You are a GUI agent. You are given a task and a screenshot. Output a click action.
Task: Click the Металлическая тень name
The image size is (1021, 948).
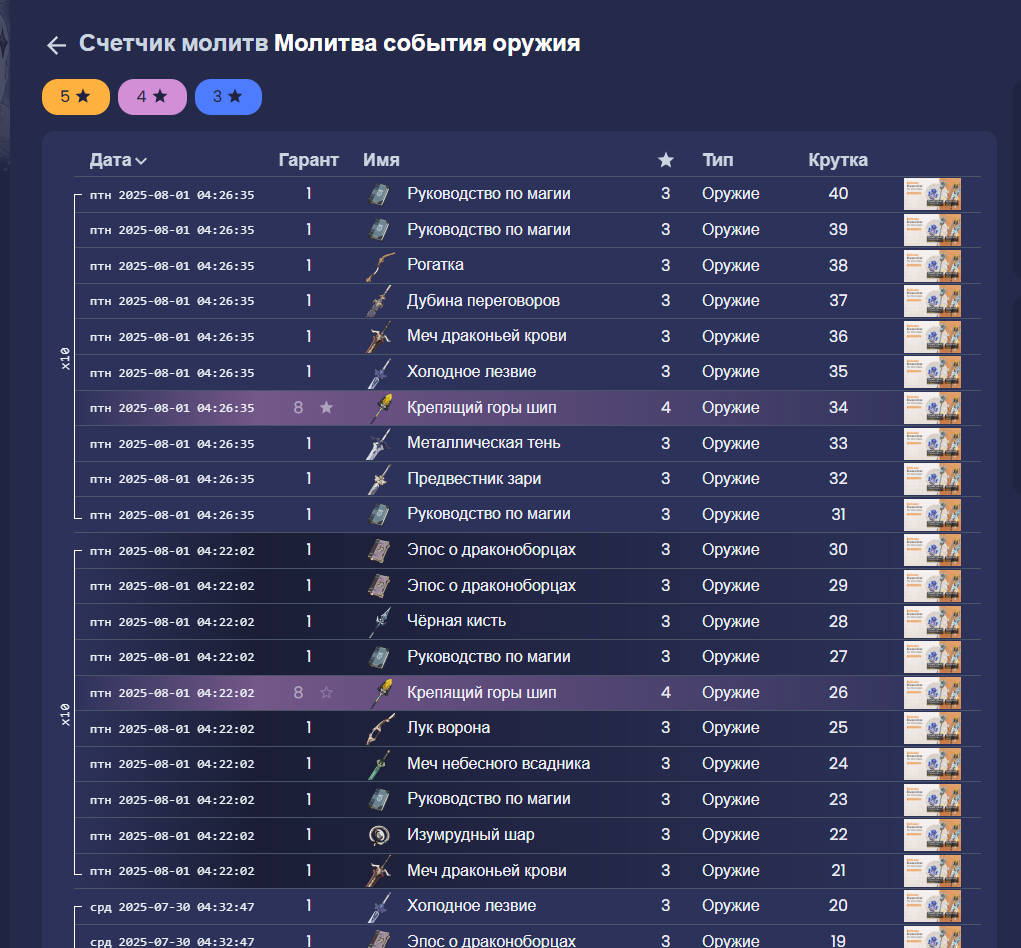tap(483, 443)
